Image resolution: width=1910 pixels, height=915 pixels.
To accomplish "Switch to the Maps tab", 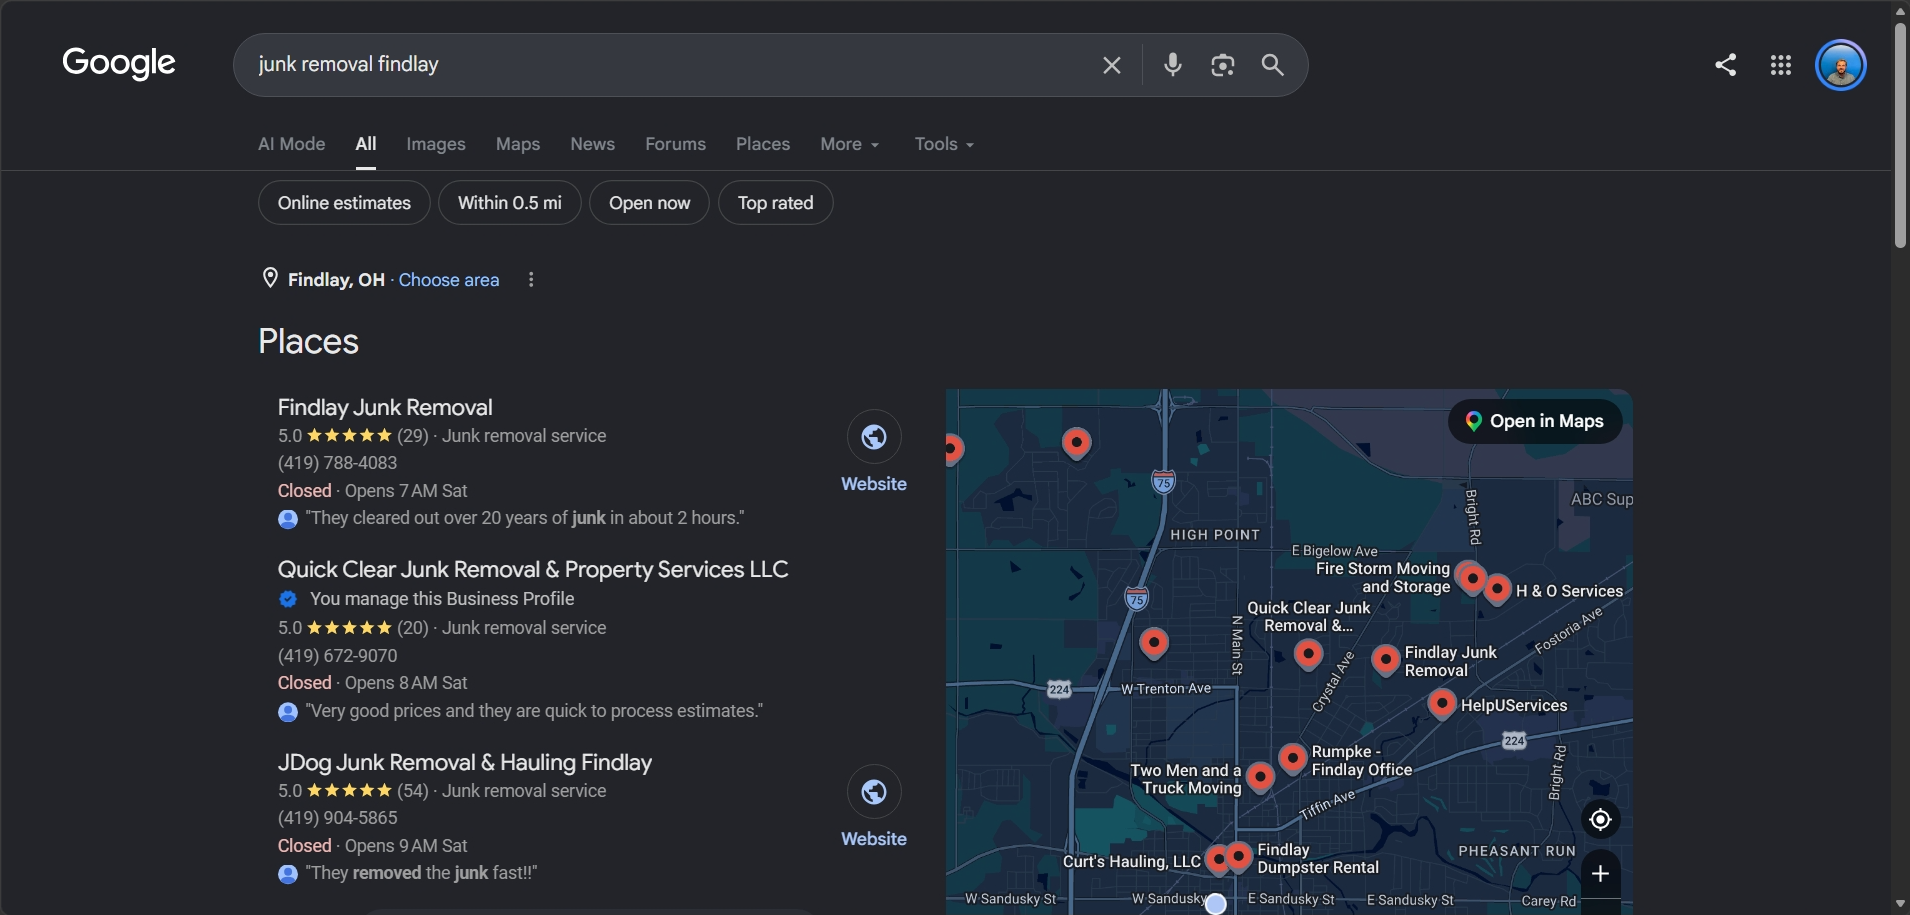I will 518,144.
